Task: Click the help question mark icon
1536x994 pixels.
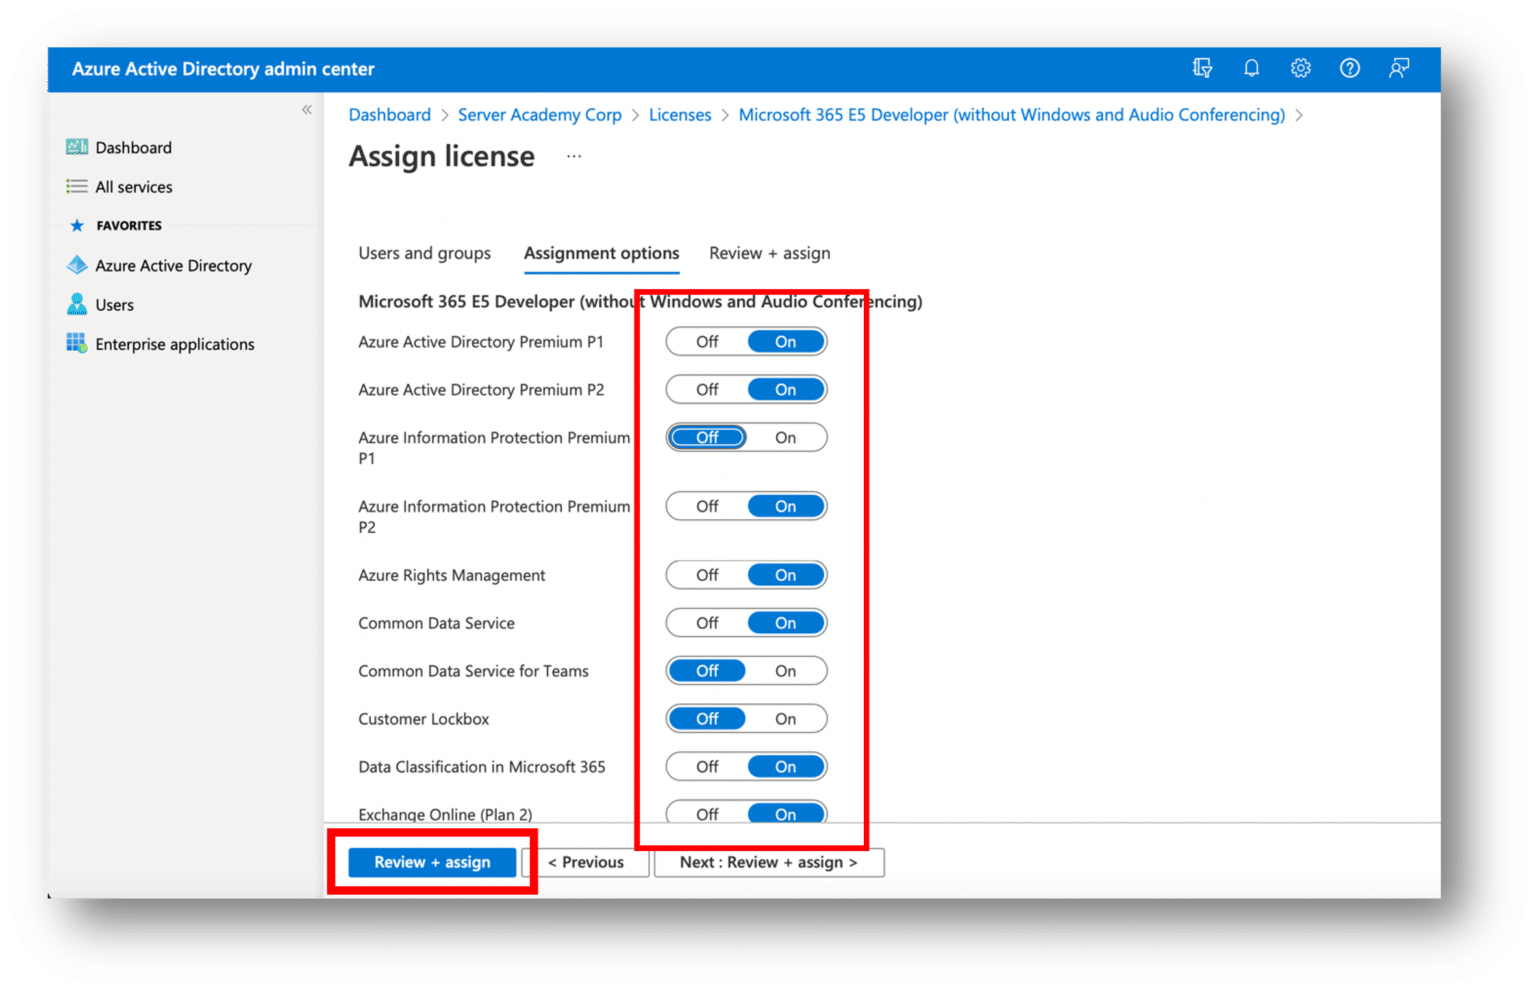Action: [x=1349, y=68]
